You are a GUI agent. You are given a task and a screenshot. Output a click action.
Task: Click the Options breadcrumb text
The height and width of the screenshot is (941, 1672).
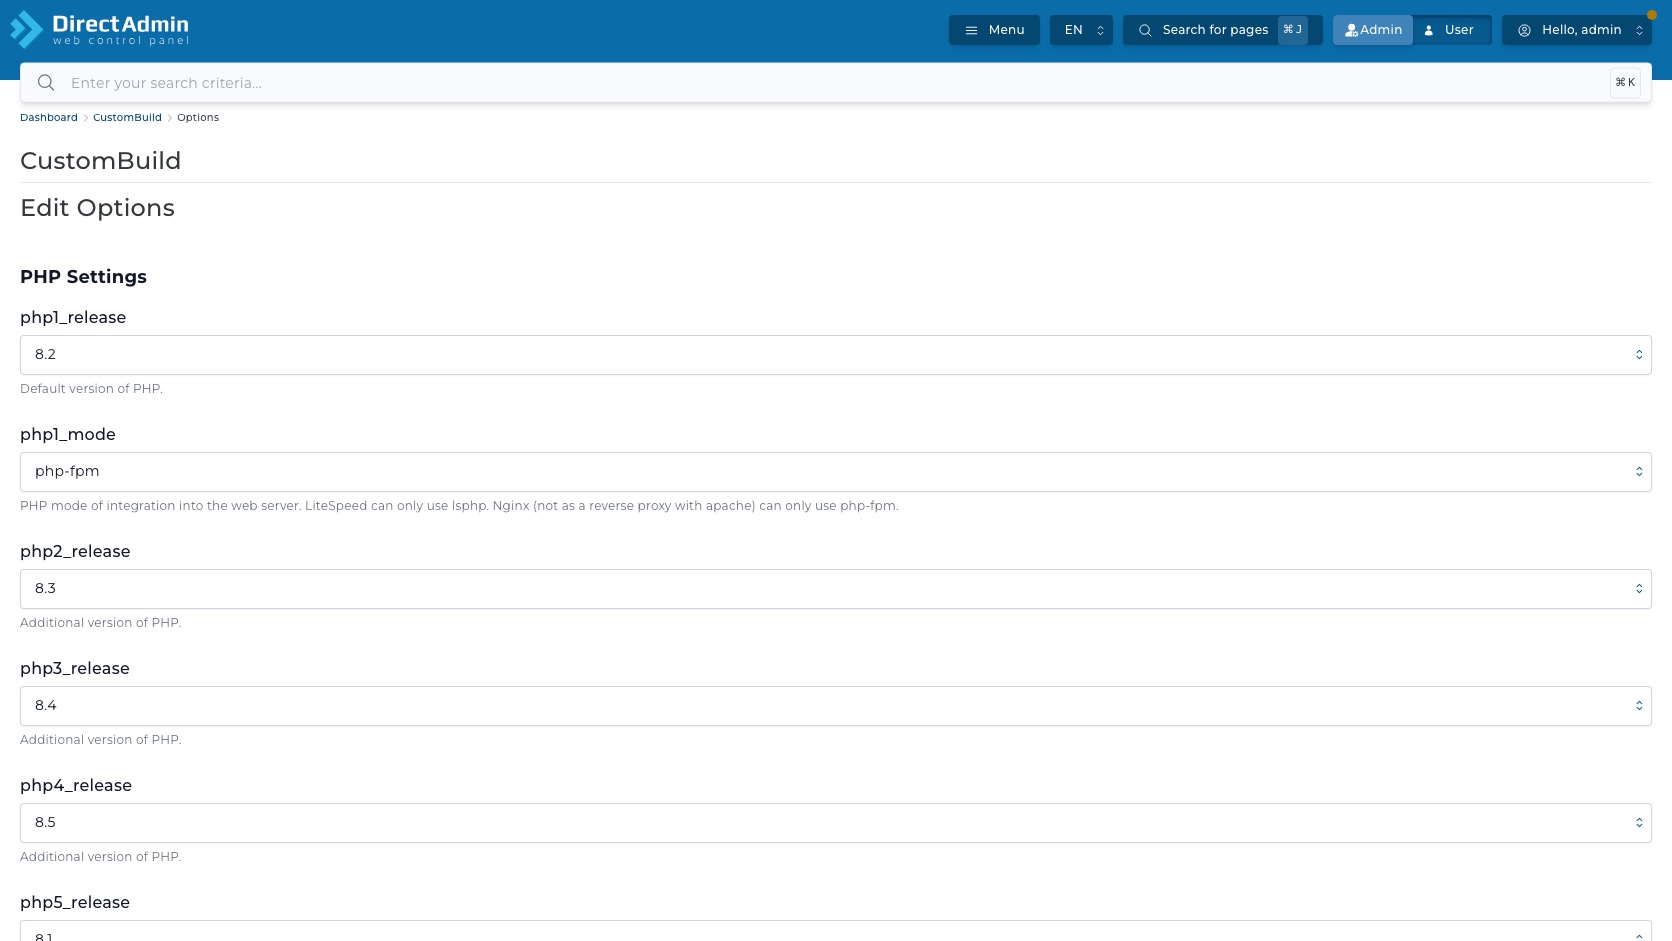pos(198,118)
